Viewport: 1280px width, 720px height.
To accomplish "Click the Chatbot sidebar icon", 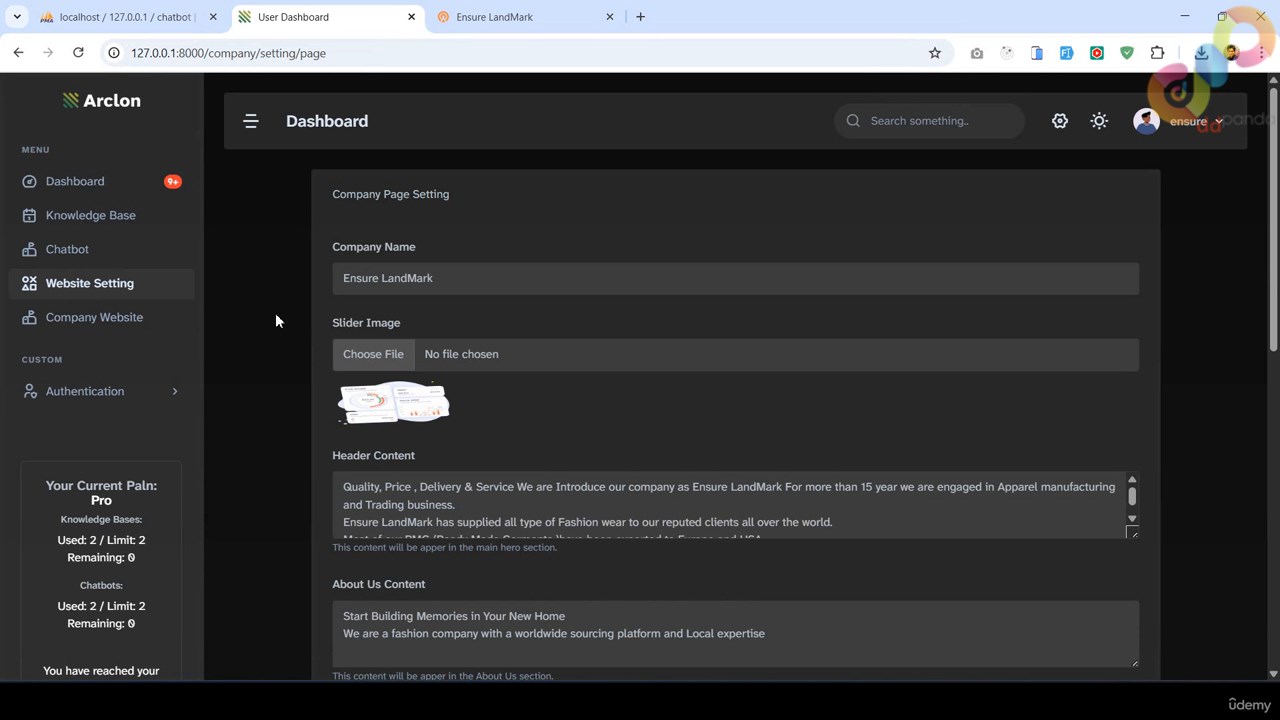I will coord(29,249).
